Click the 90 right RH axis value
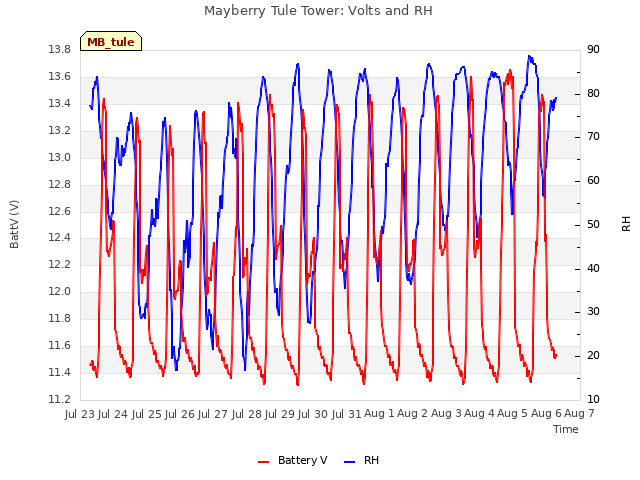640x480 pixels. click(593, 50)
